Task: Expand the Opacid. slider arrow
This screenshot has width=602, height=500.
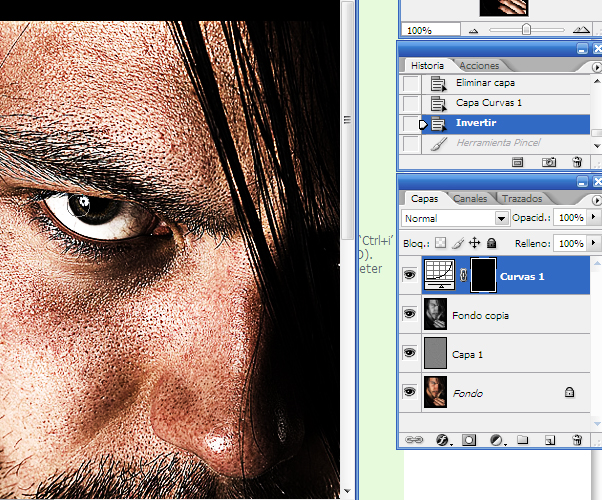Action: (594, 217)
